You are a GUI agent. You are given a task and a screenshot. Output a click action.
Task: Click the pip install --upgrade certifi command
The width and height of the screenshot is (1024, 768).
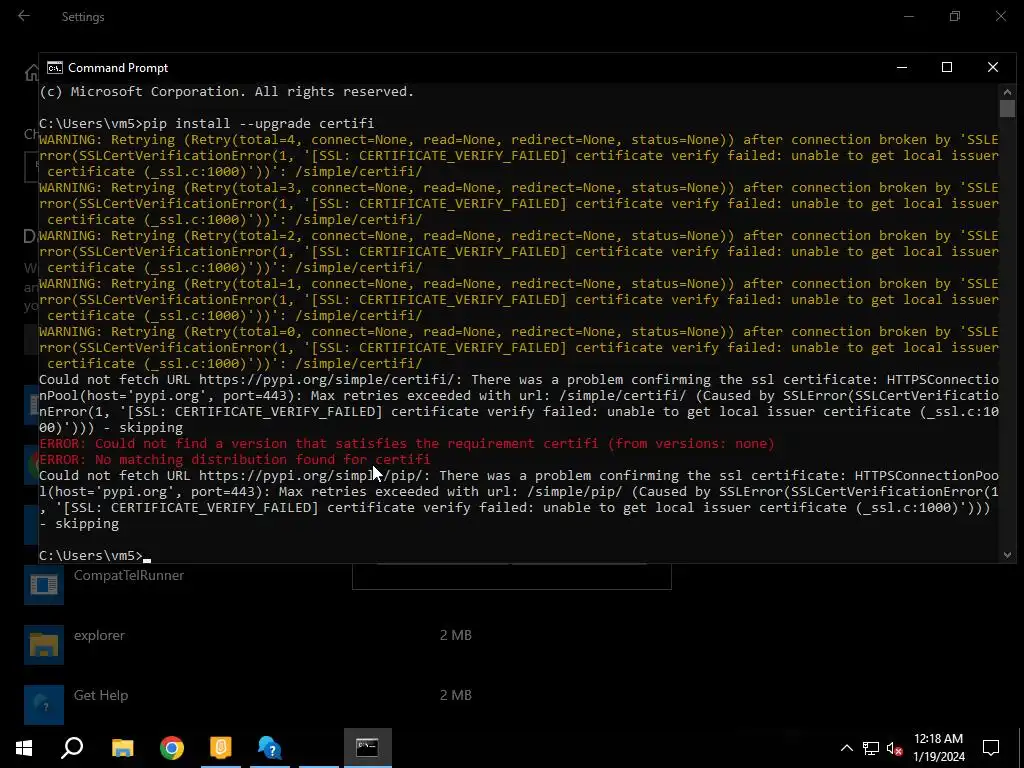click(259, 123)
